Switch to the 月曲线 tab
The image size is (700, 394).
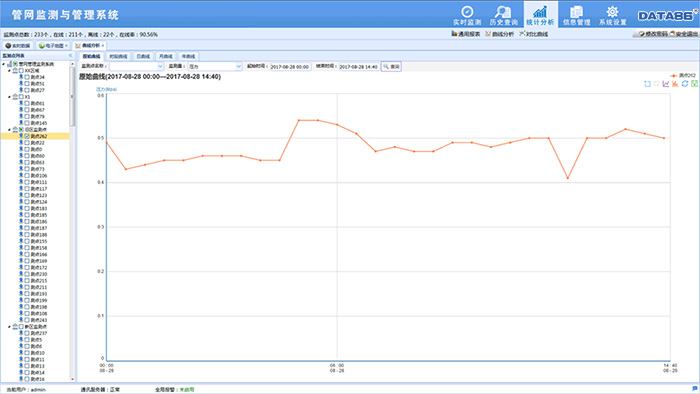[166, 56]
